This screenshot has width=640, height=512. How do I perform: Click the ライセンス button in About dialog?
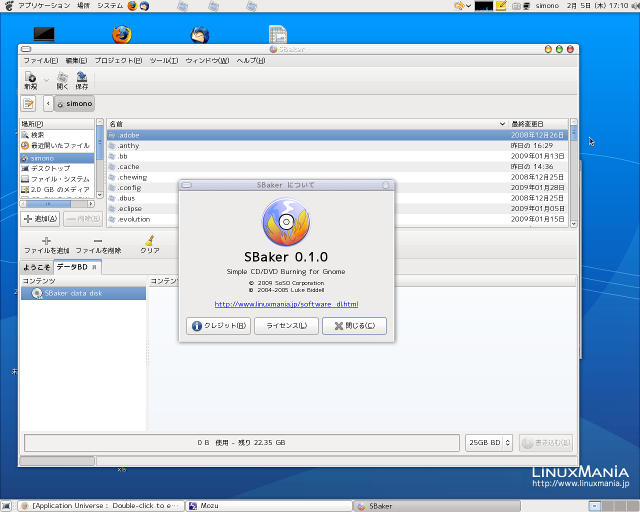tap(286, 326)
